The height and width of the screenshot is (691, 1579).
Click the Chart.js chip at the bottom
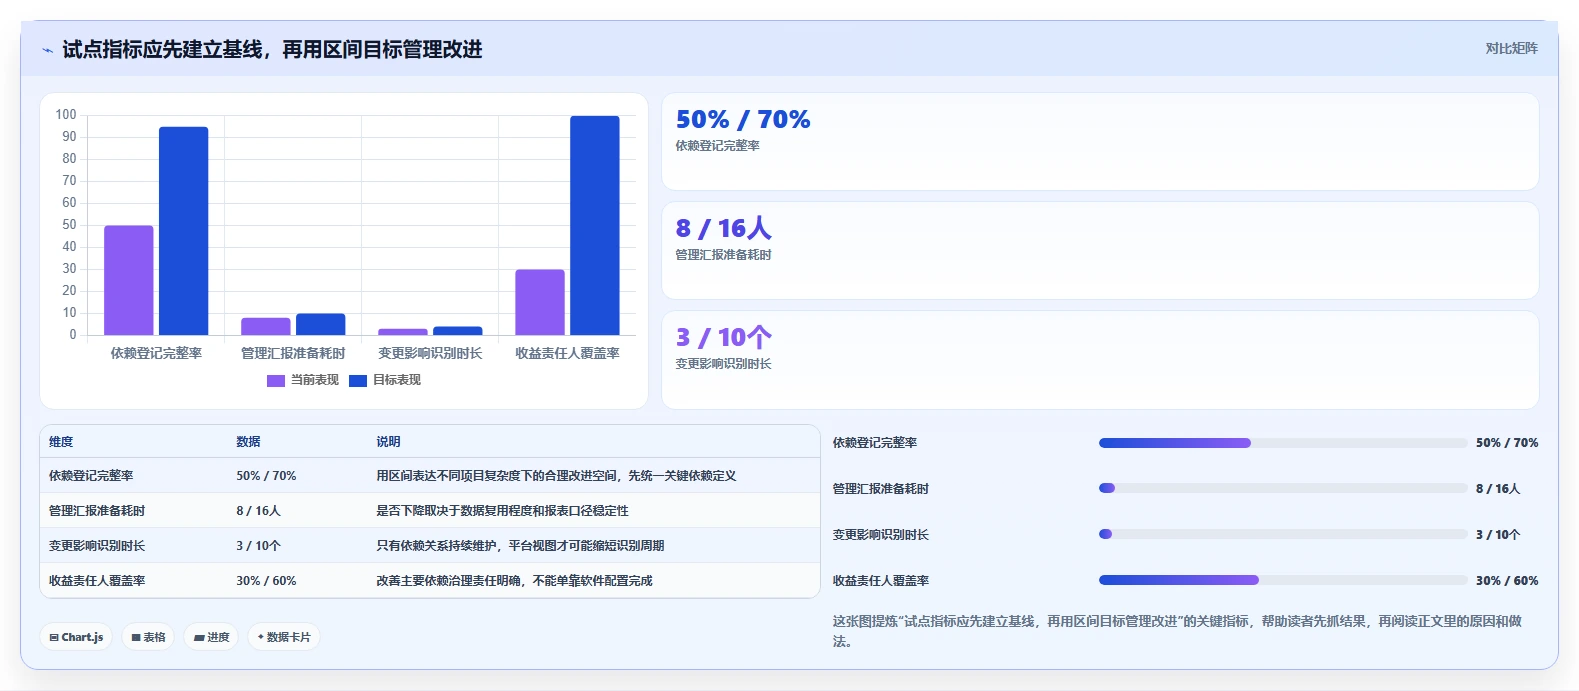click(x=76, y=637)
